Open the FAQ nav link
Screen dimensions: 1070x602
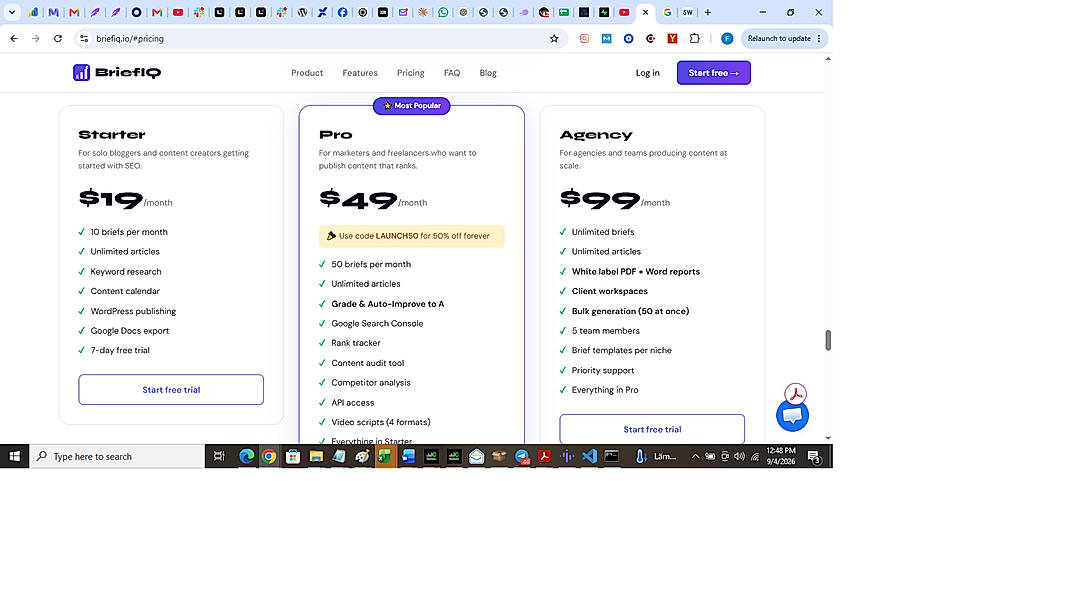click(452, 73)
